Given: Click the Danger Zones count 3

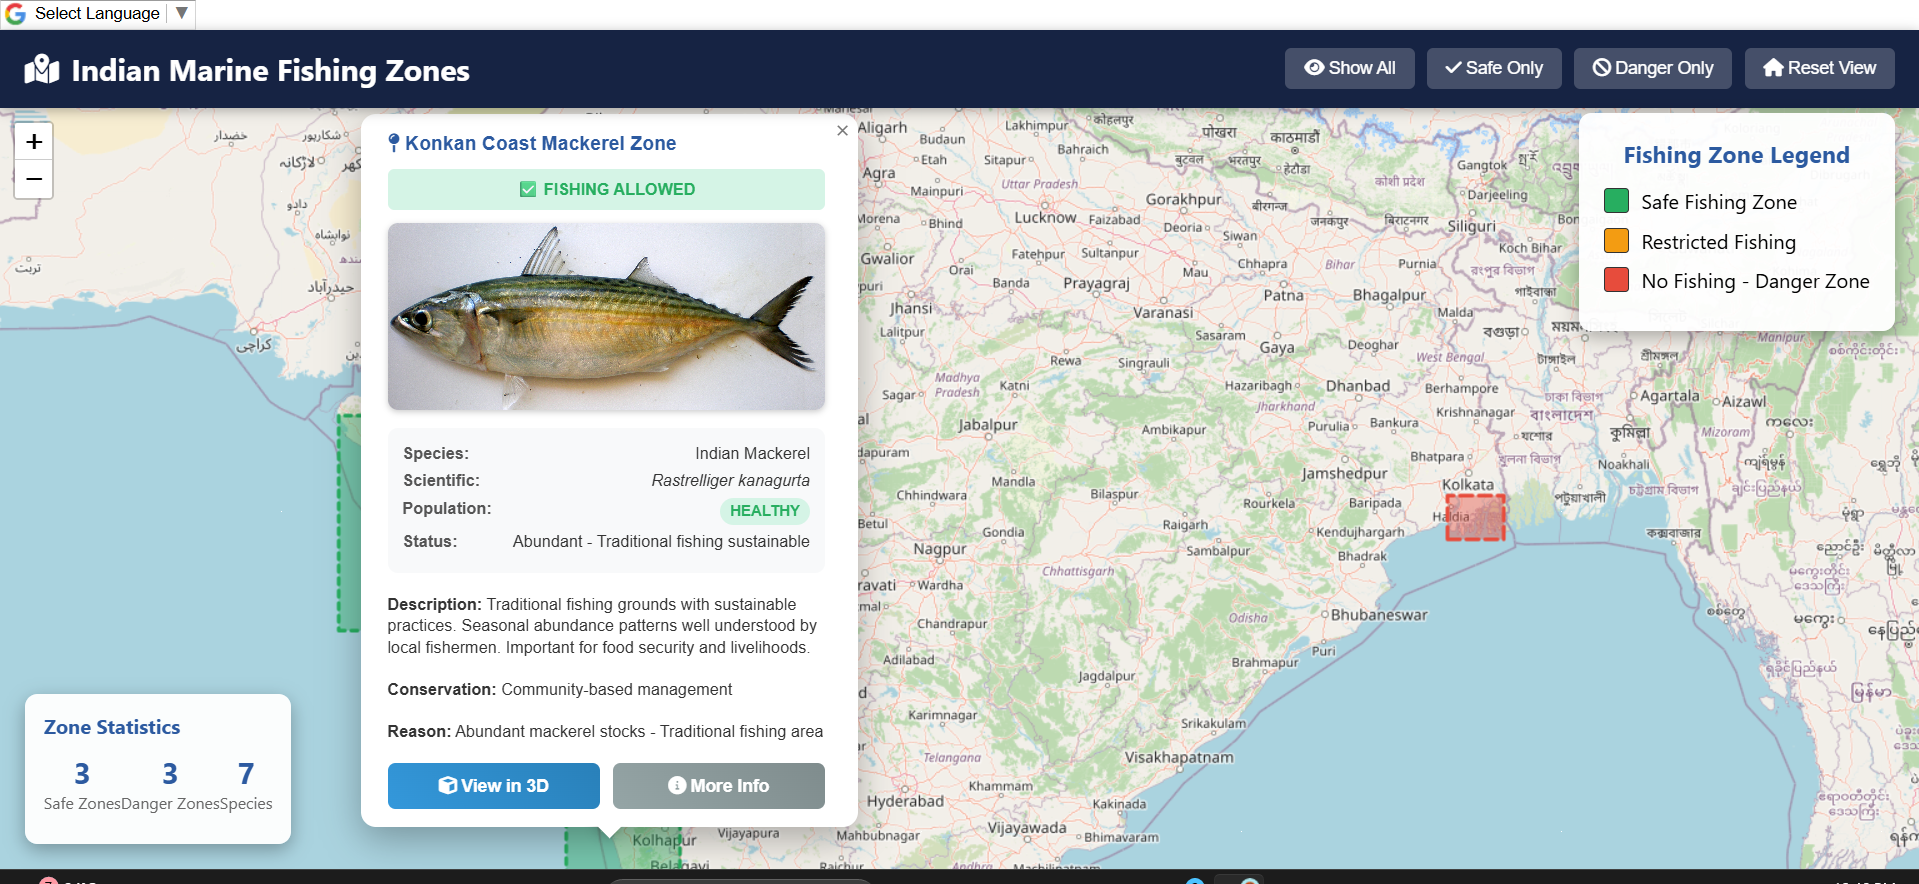Looking at the screenshot, I should tap(170, 774).
